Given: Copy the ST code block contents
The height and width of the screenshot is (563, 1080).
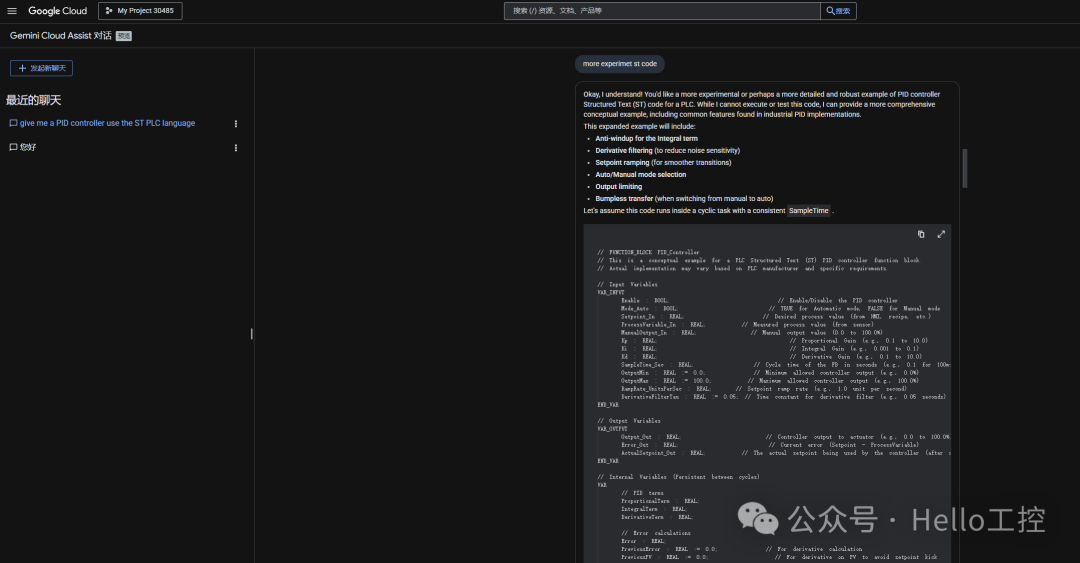Looking at the screenshot, I should click(921, 234).
